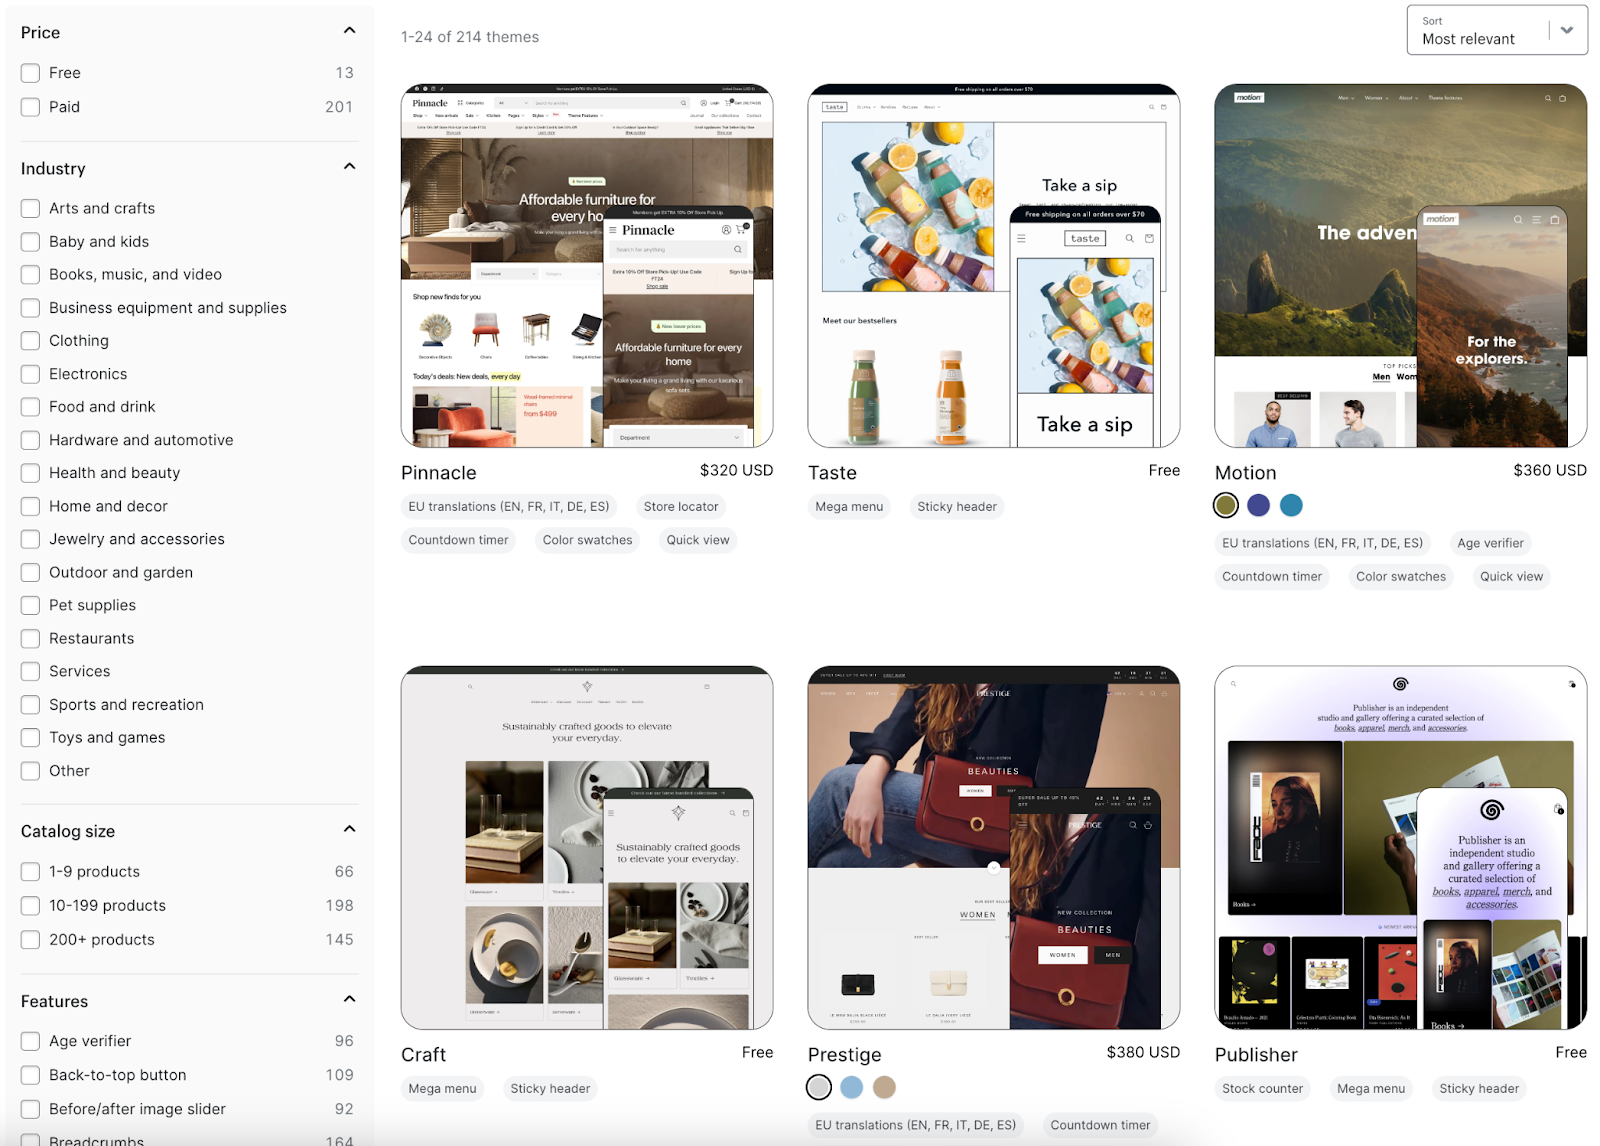Image resolution: width=1600 pixels, height=1146 pixels.
Task: Check the 200+ products filter
Action: click(x=30, y=940)
